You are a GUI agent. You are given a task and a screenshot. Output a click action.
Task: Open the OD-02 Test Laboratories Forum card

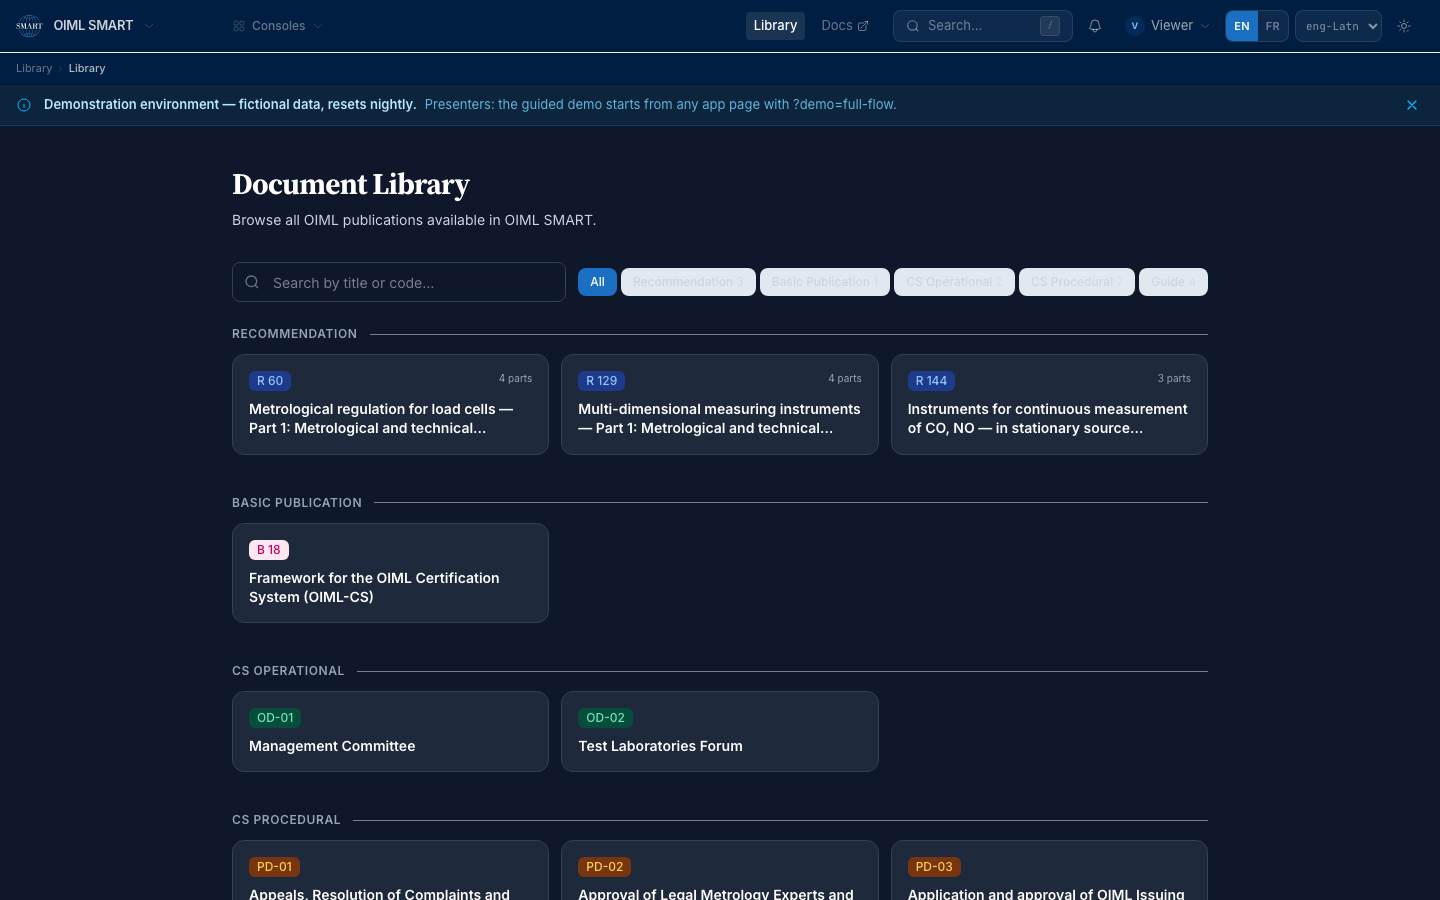pyautogui.click(x=719, y=732)
